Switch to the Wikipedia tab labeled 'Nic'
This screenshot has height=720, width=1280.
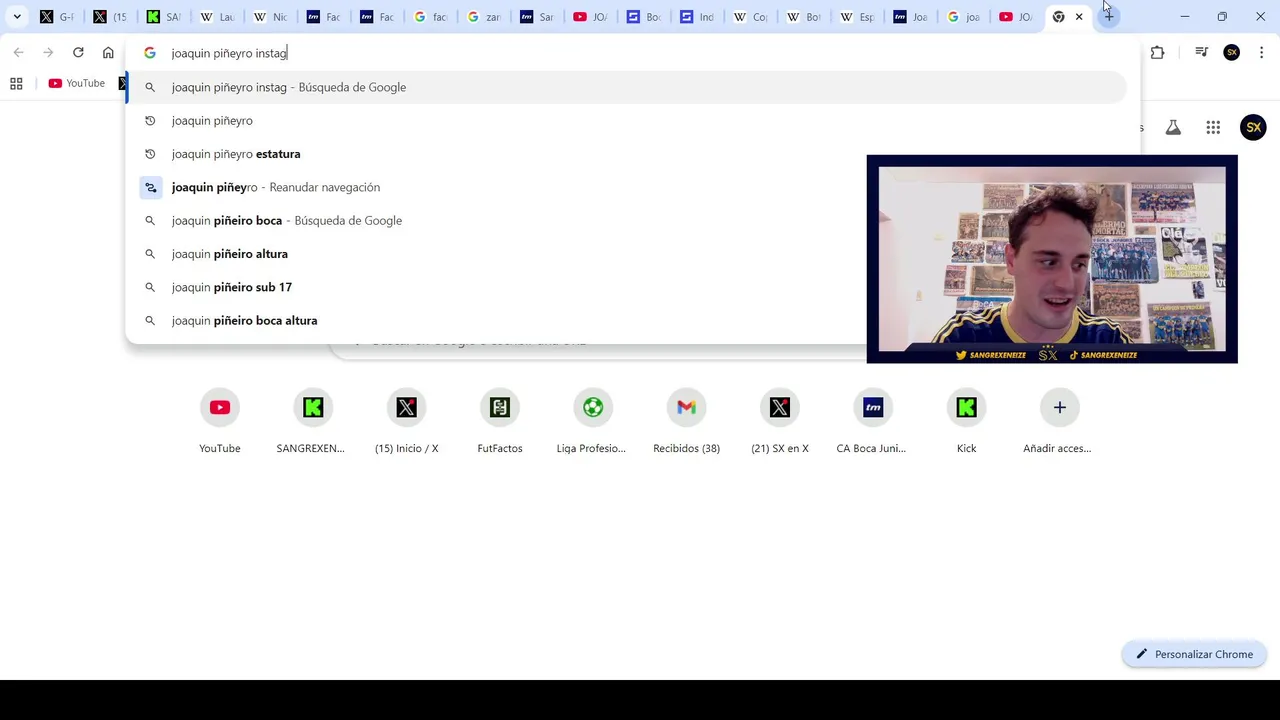(x=270, y=17)
